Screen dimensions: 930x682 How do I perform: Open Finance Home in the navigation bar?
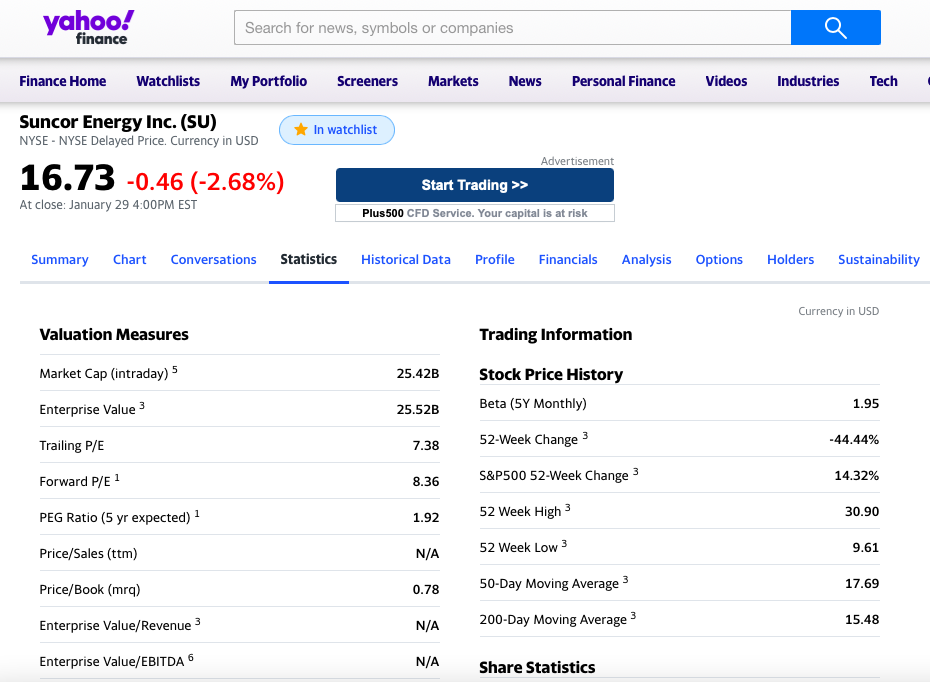[x=62, y=81]
